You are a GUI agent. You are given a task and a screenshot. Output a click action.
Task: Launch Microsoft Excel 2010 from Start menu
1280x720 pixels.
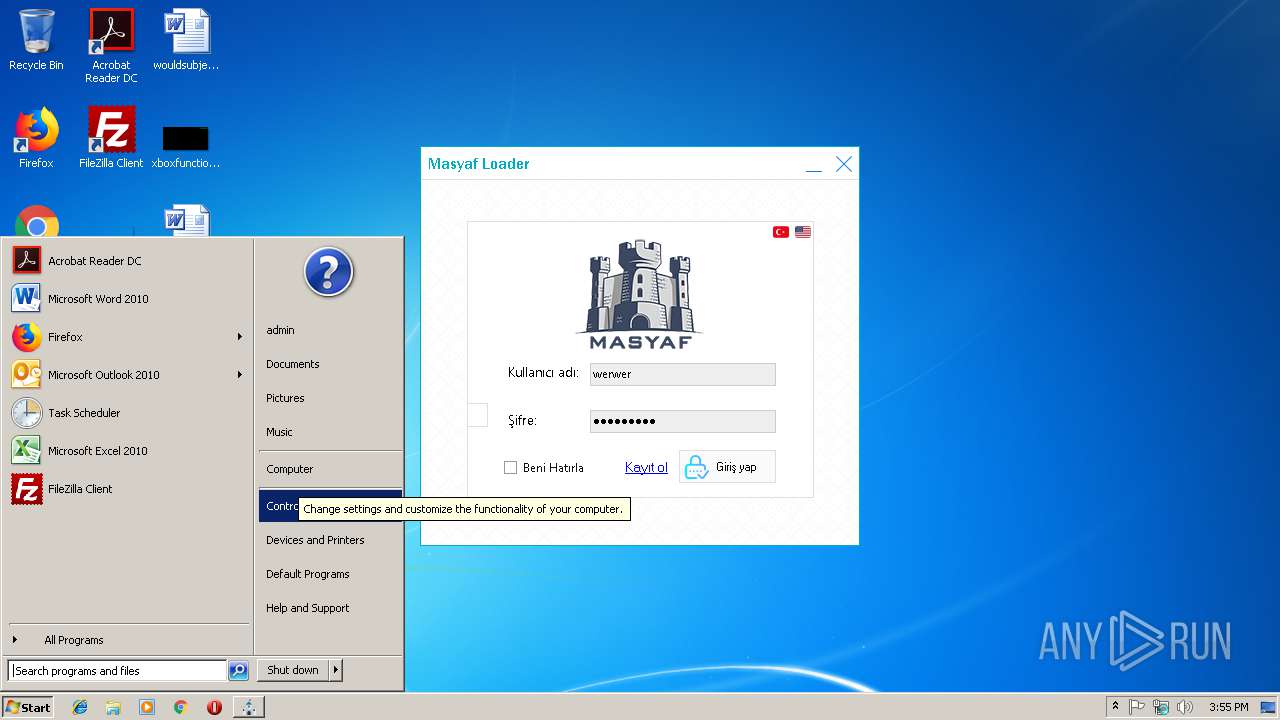coord(127,451)
